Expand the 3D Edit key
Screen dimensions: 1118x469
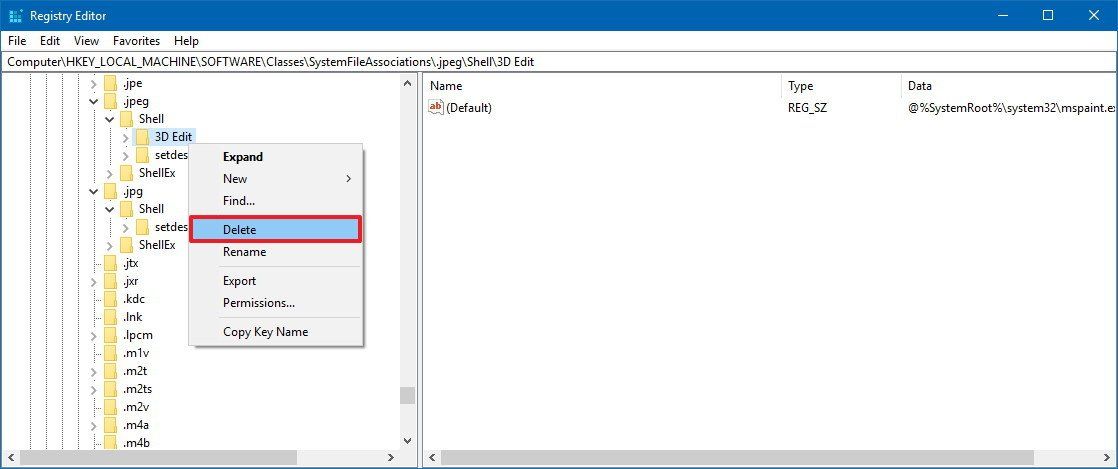(x=125, y=137)
